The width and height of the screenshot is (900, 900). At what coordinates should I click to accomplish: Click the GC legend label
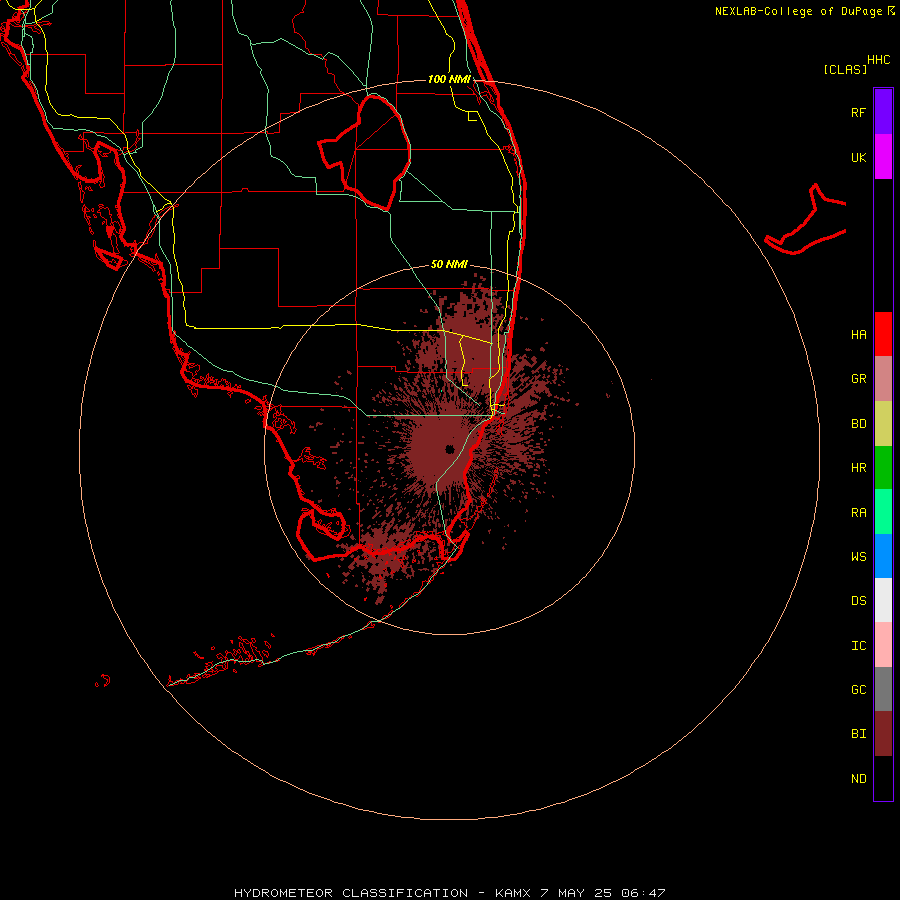[x=858, y=690]
